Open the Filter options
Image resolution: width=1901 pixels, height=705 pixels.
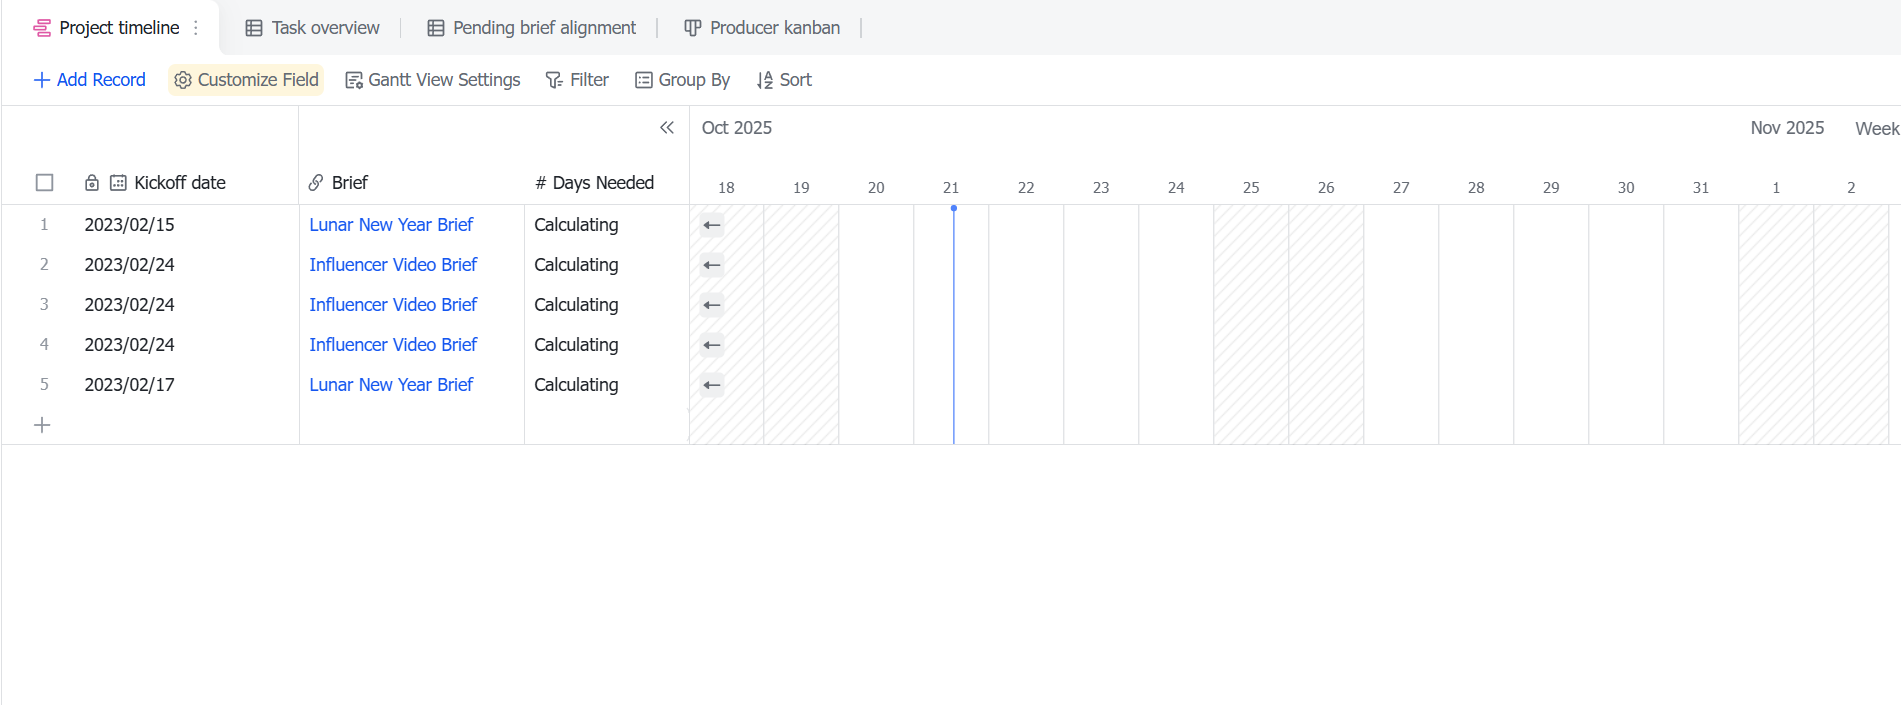[x=577, y=80]
